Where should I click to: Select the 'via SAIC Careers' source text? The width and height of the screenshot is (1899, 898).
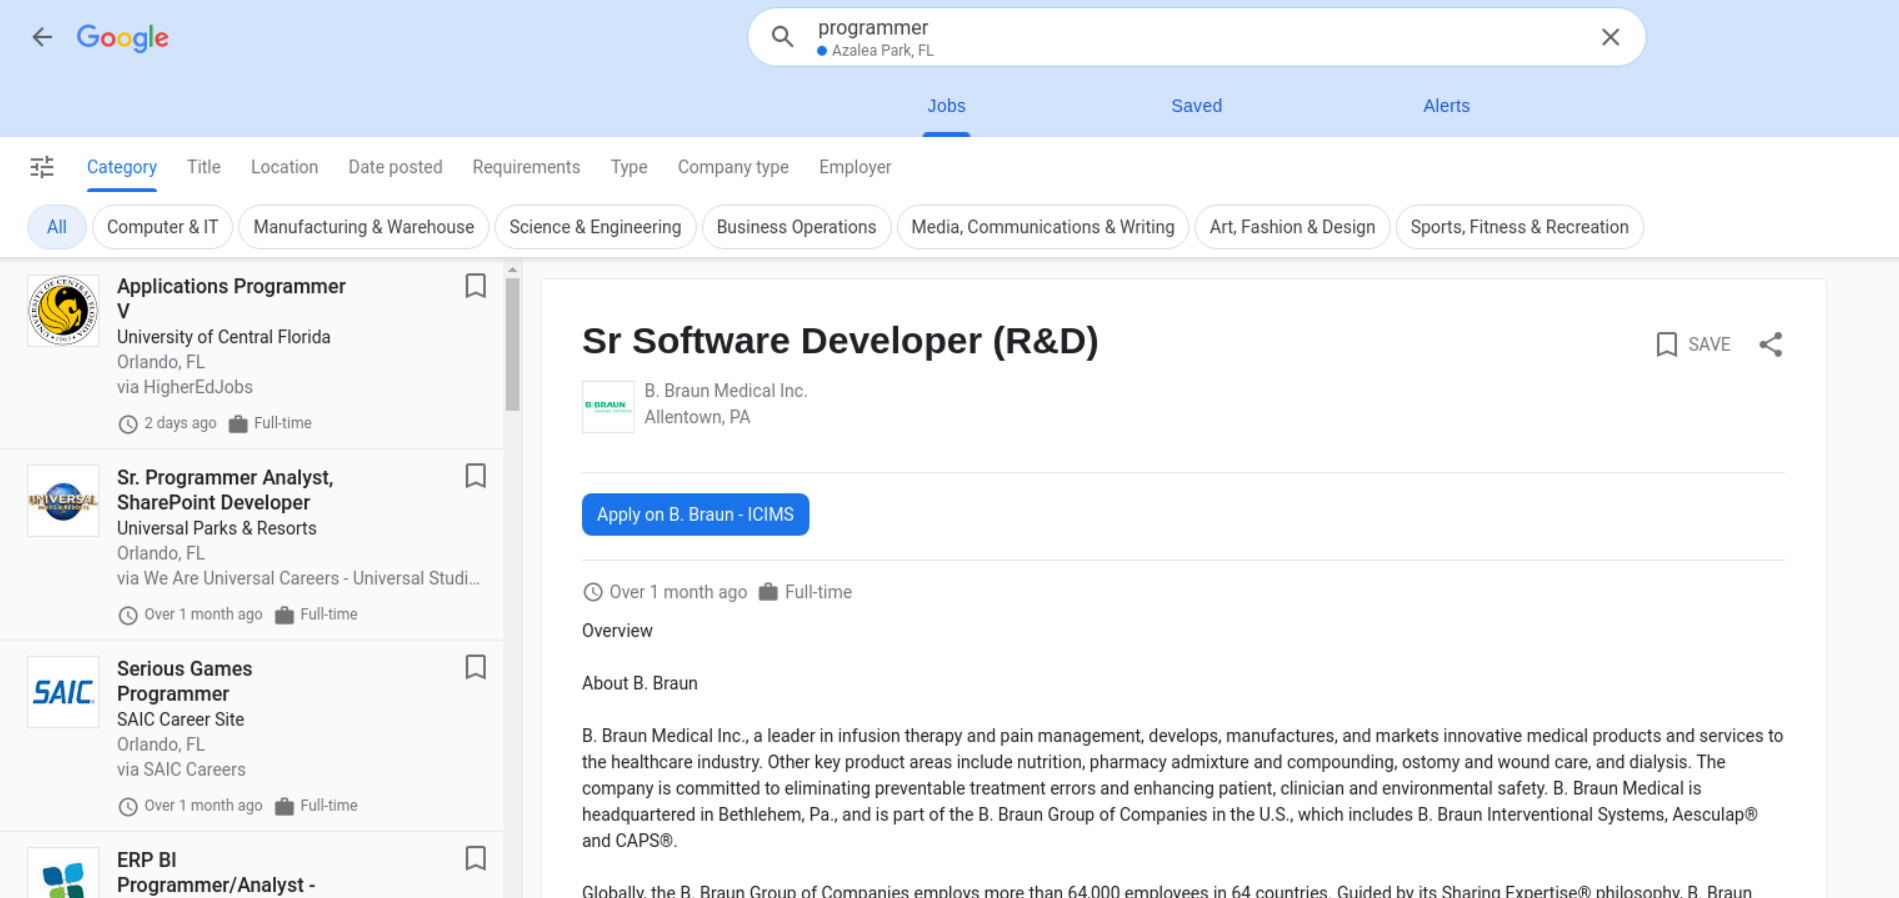(181, 769)
